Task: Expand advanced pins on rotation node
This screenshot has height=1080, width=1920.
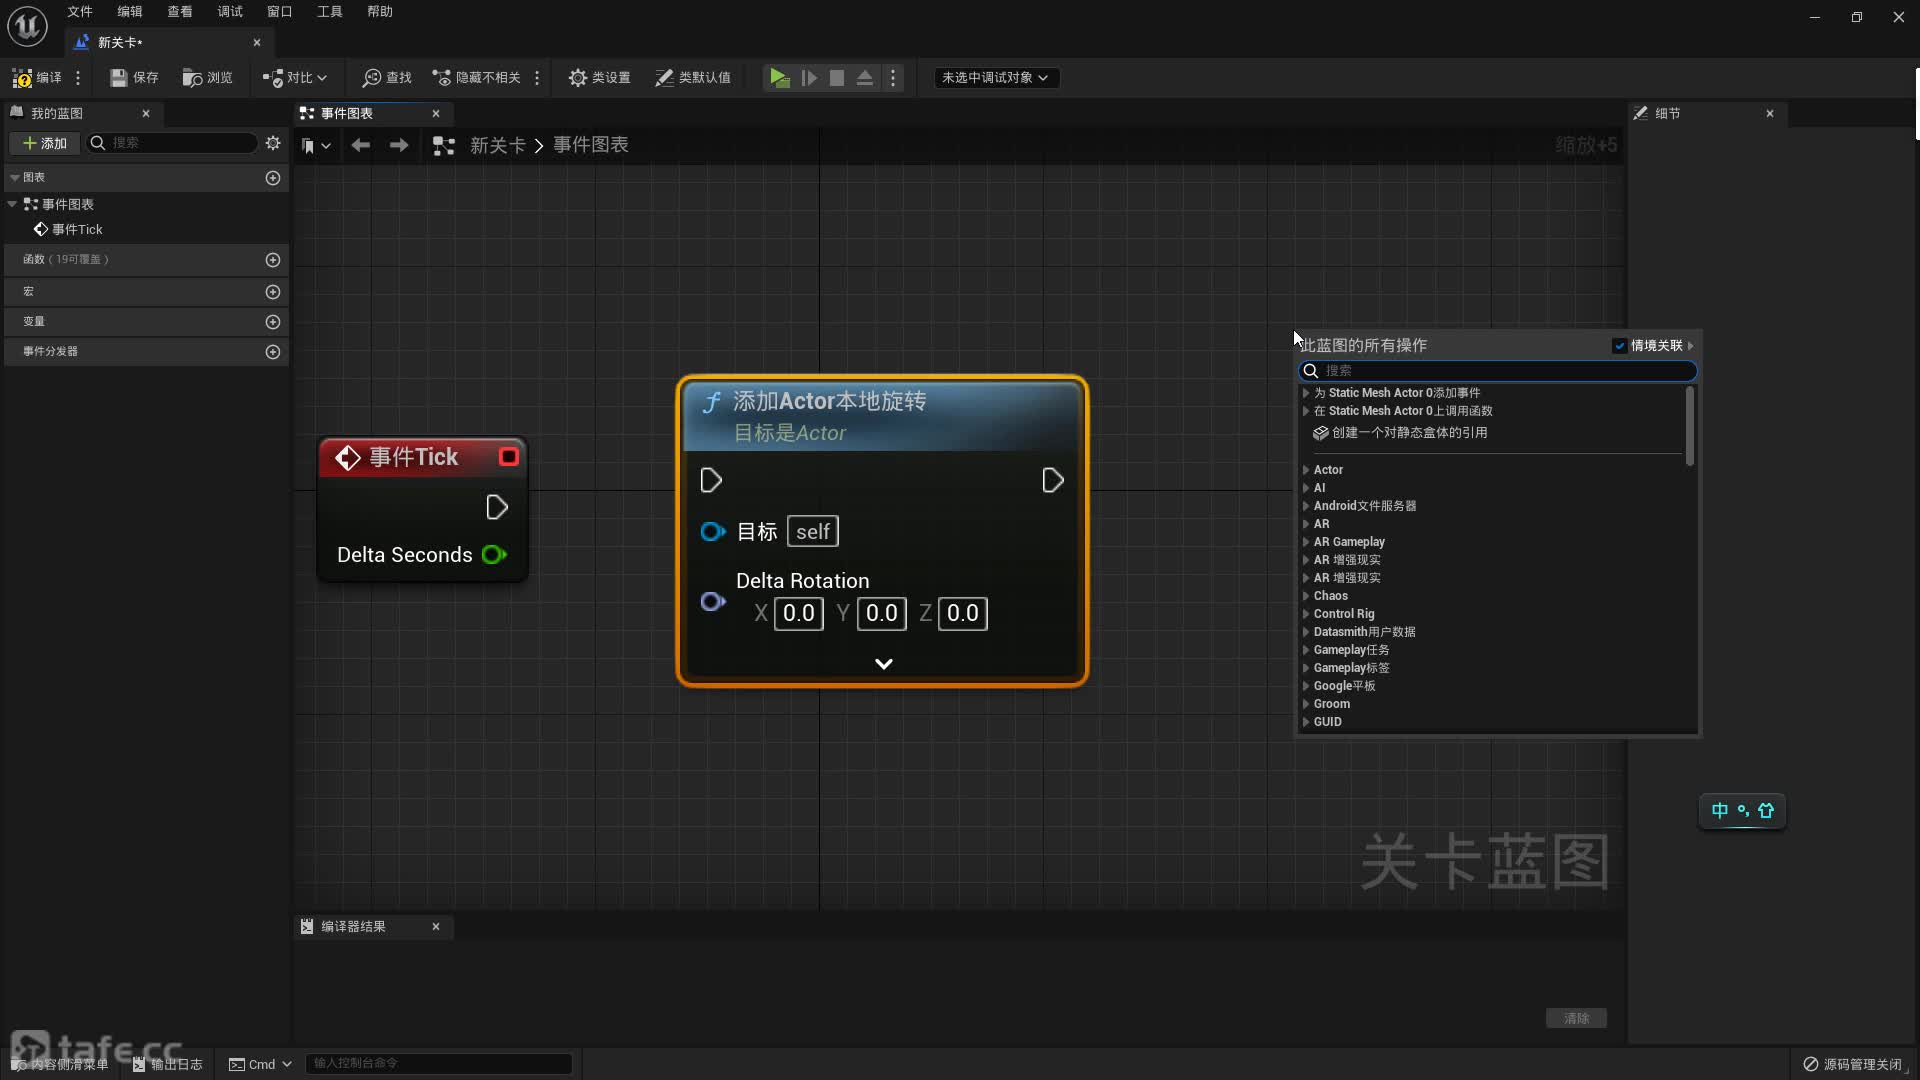Action: (884, 663)
